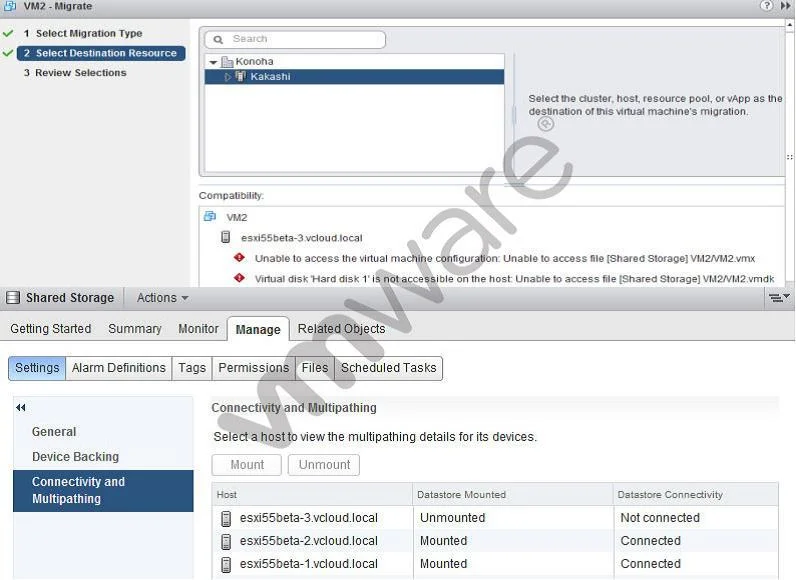
Task: Click the Datastore Mounted column header
Action: coord(513,495)
